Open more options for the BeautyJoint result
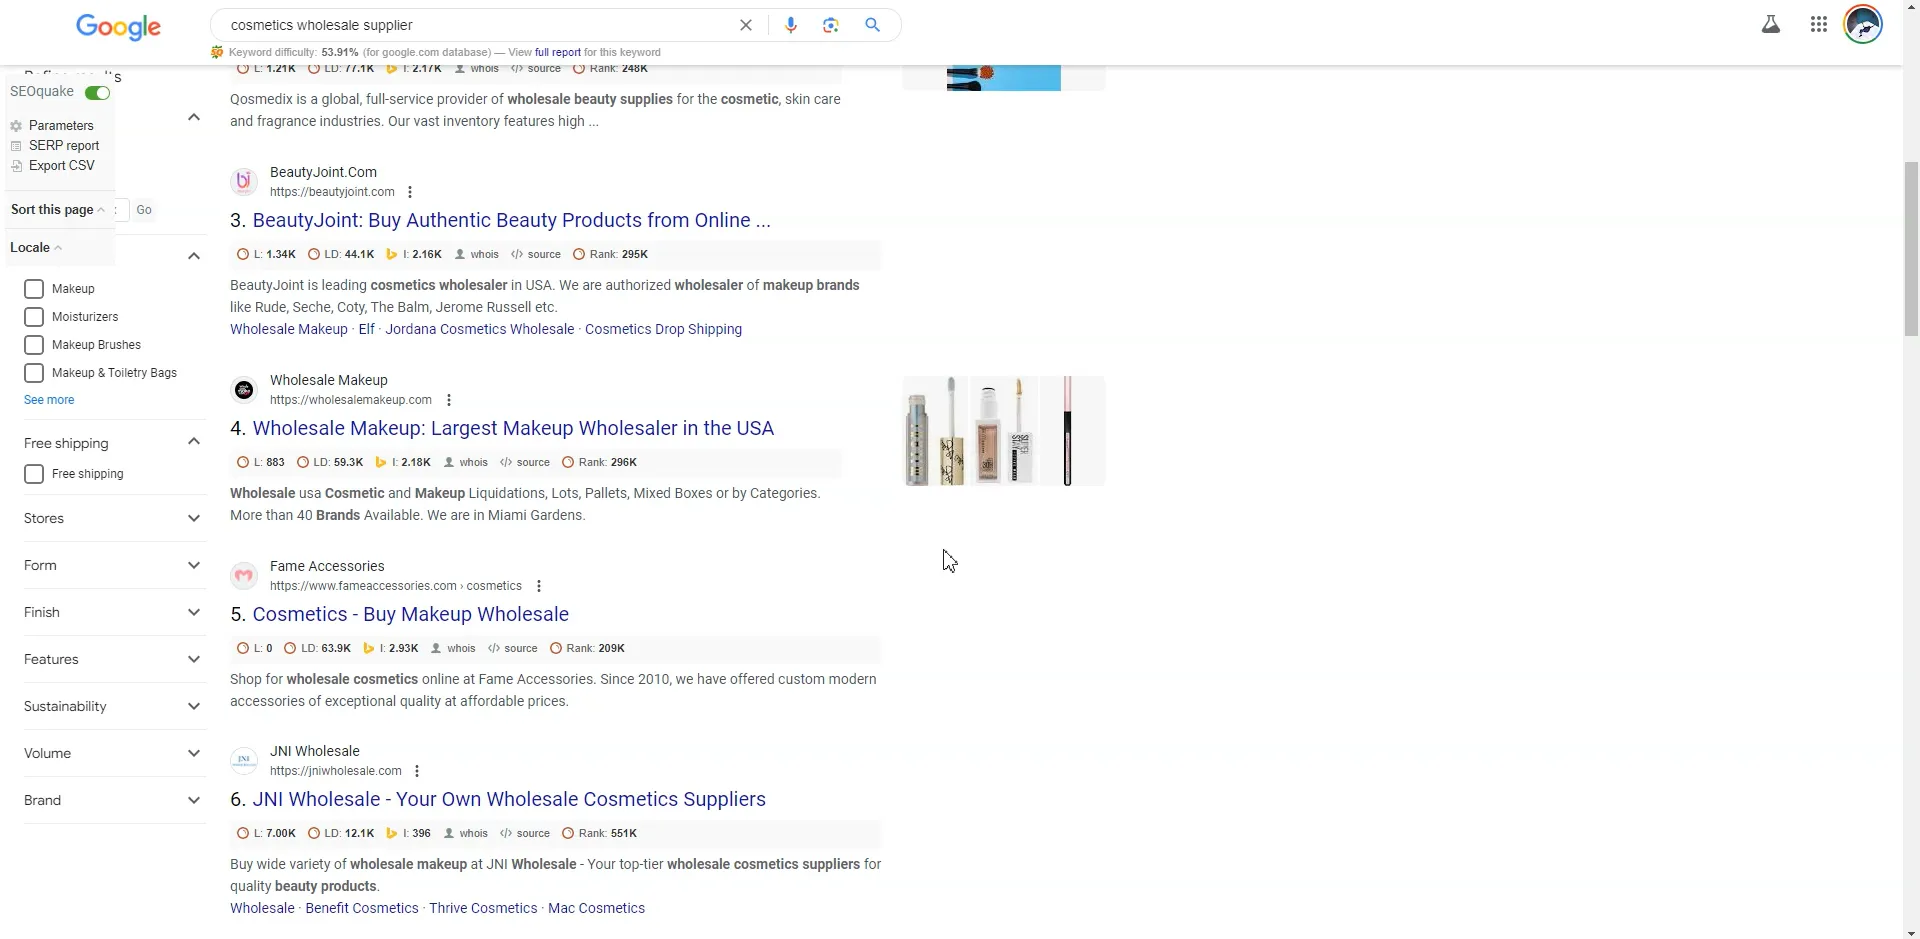The height and width of the screenshot is (939, 1920). pos(410,192)
